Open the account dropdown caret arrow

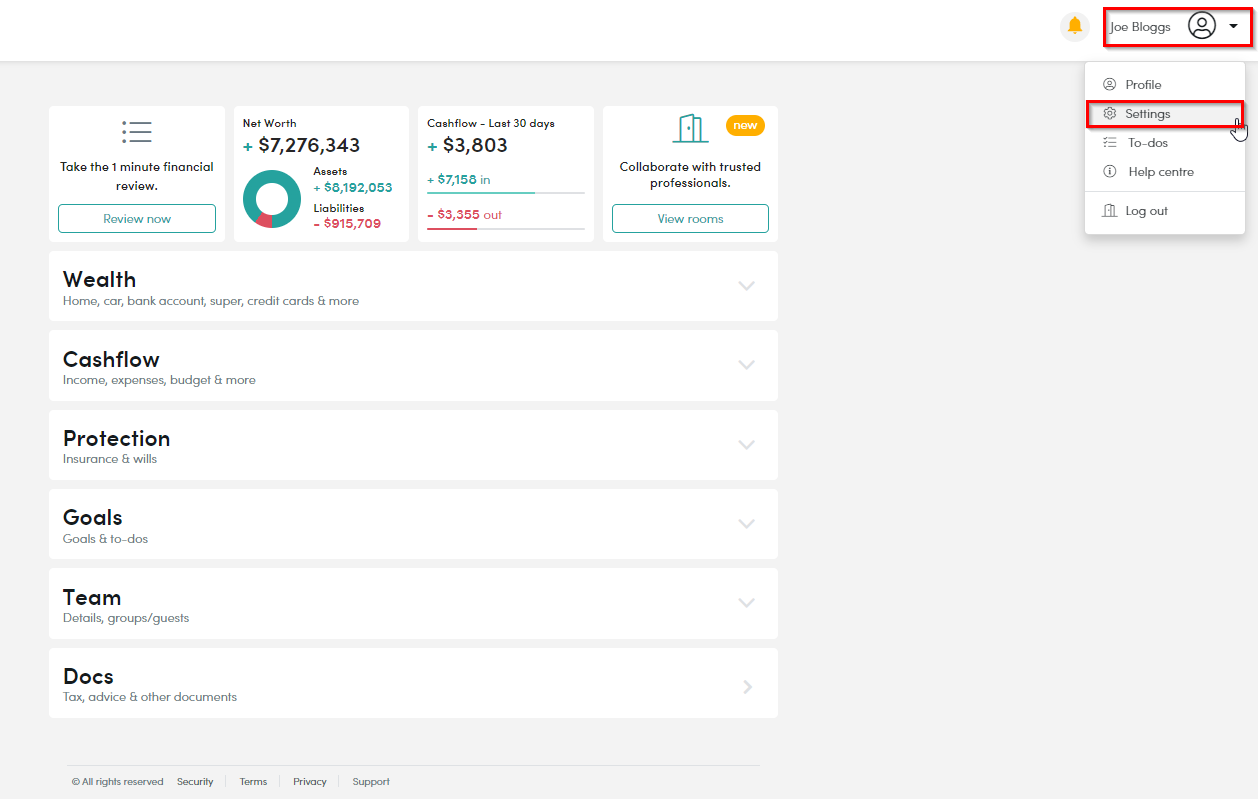click(1233, 27)
